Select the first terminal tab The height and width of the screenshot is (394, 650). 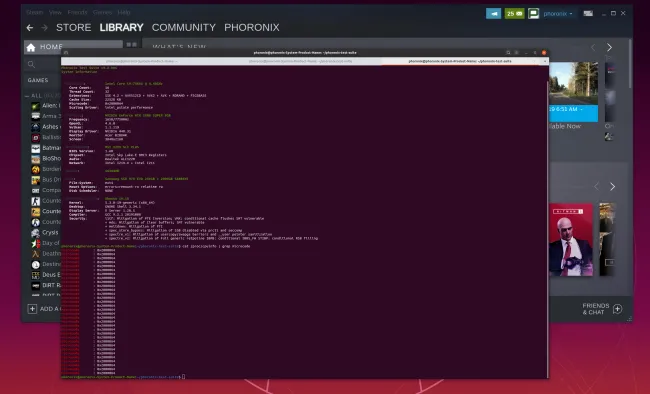pyautogui.click(x=141, y=61)
